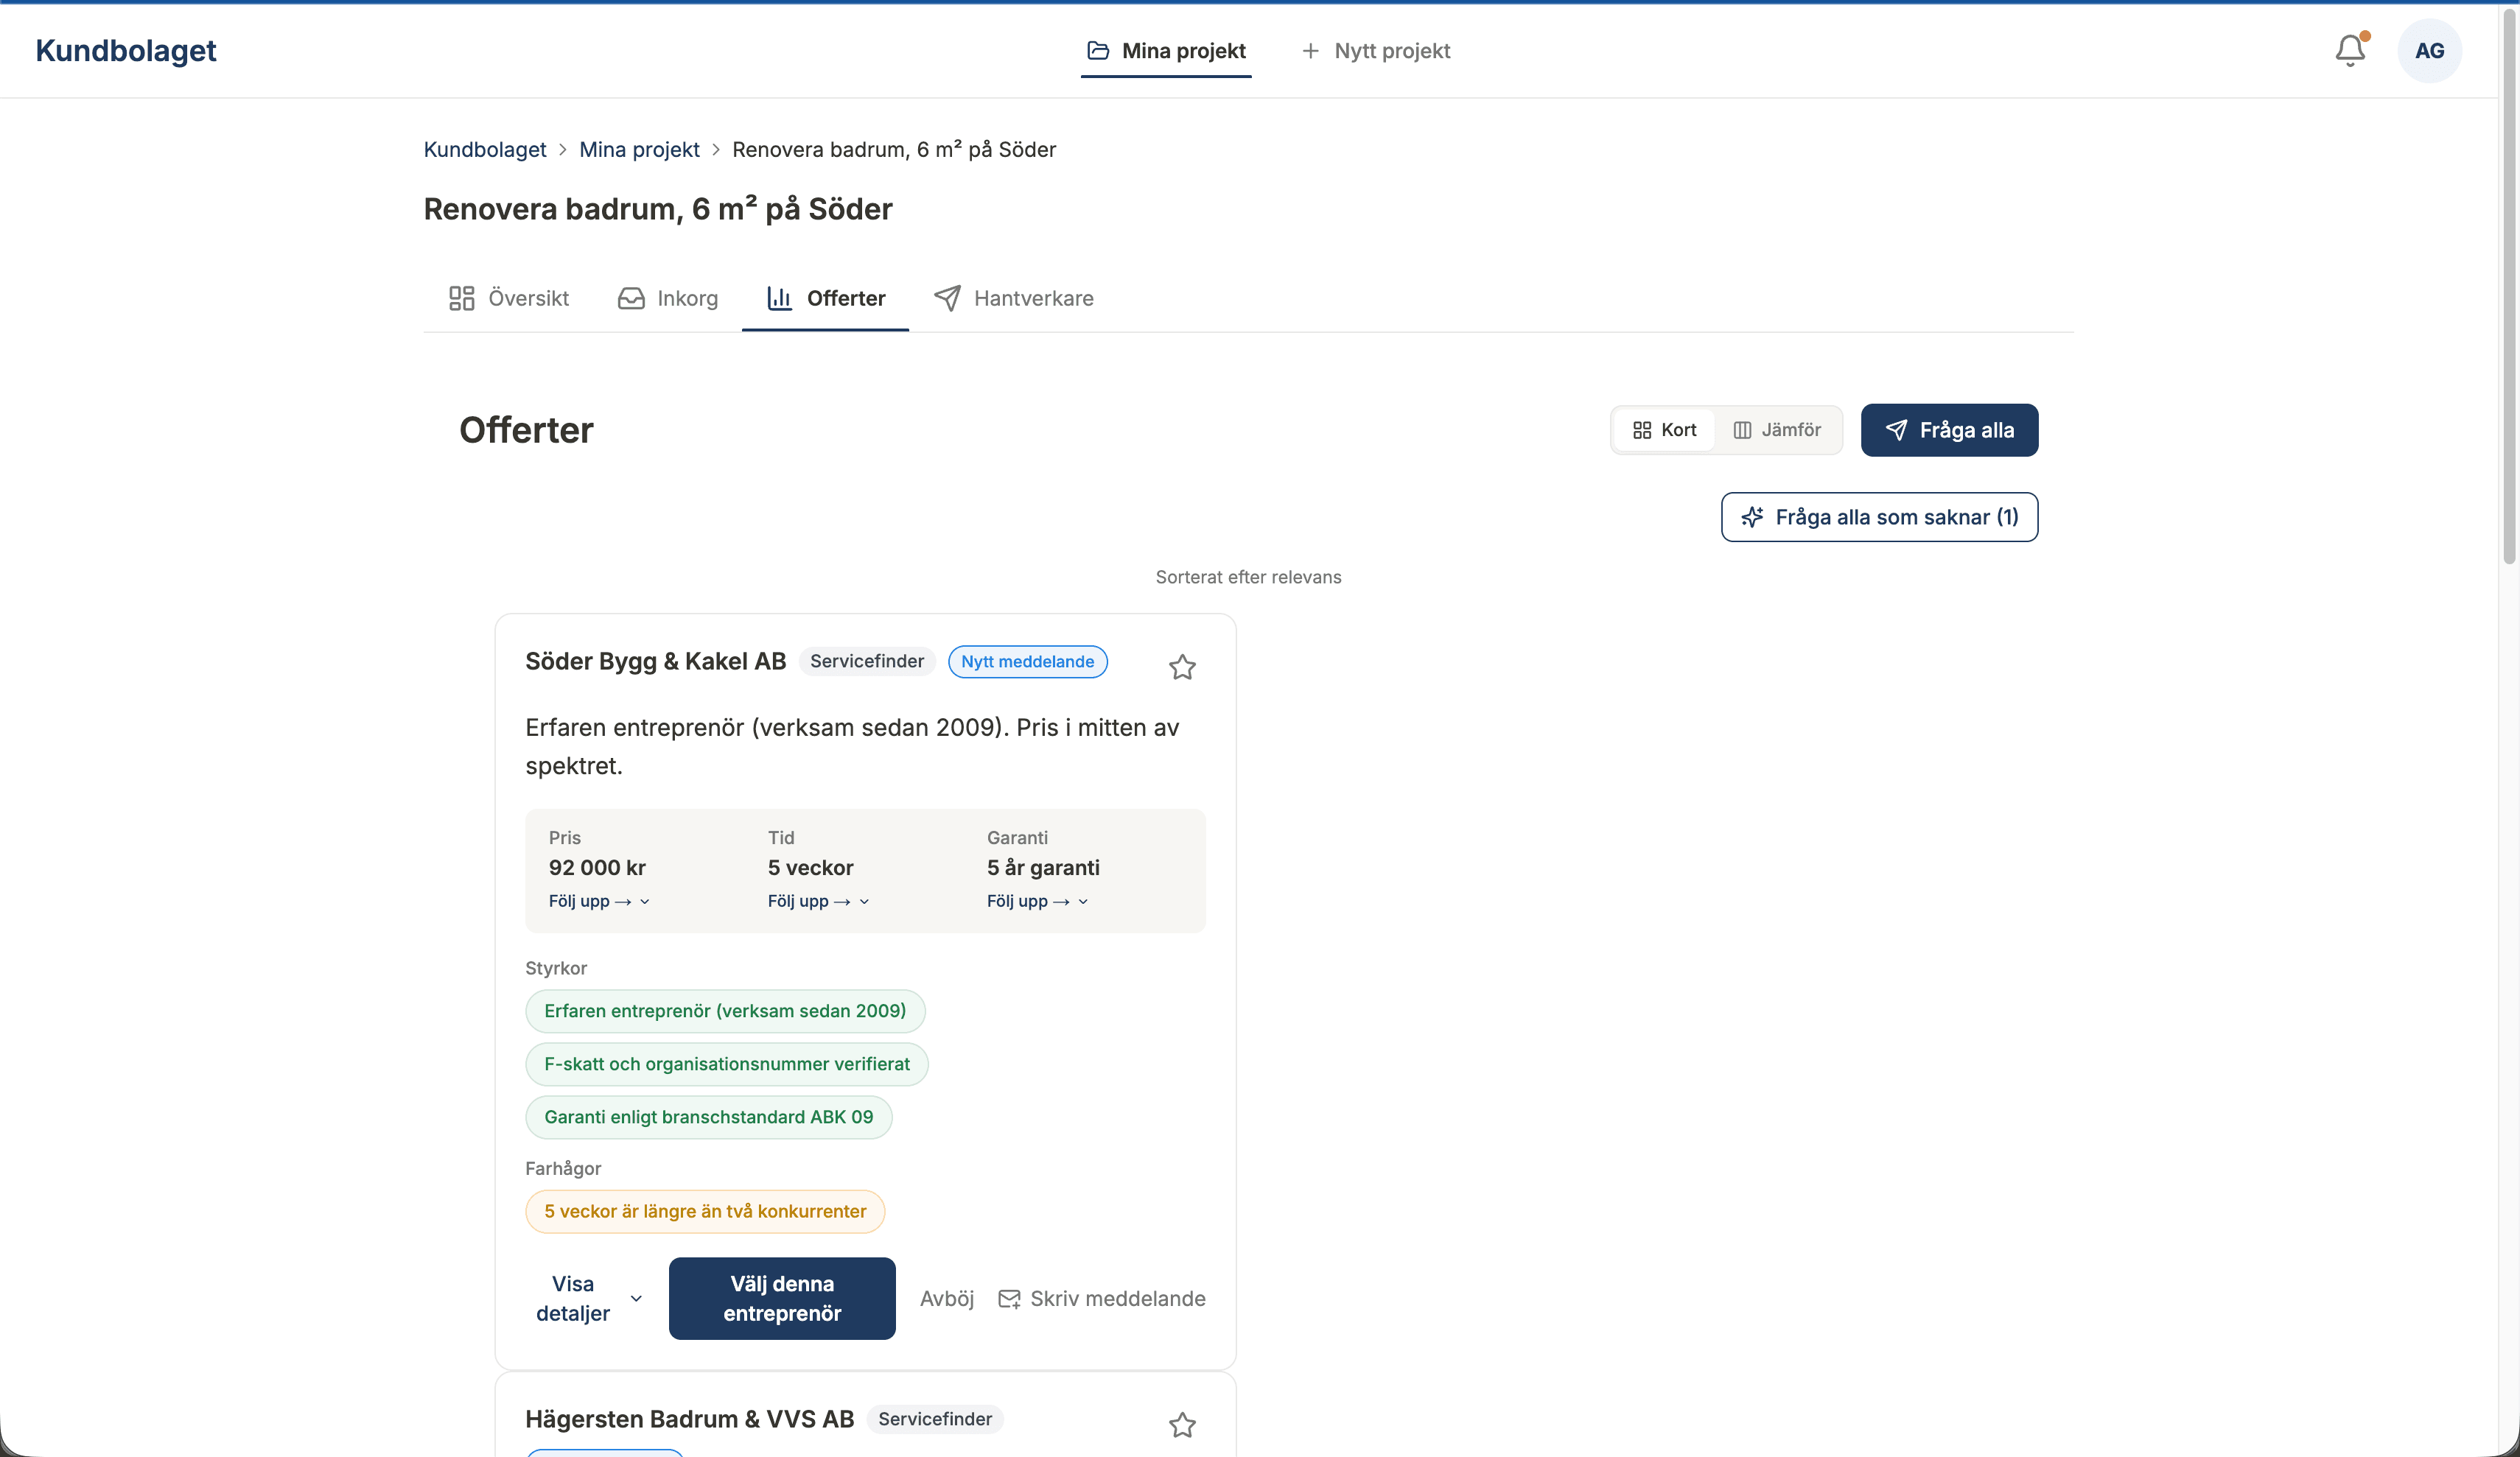2520x1457 pixels.
Task: Click Välj denna entreprenör
Action: click(x=782, y=1298)
